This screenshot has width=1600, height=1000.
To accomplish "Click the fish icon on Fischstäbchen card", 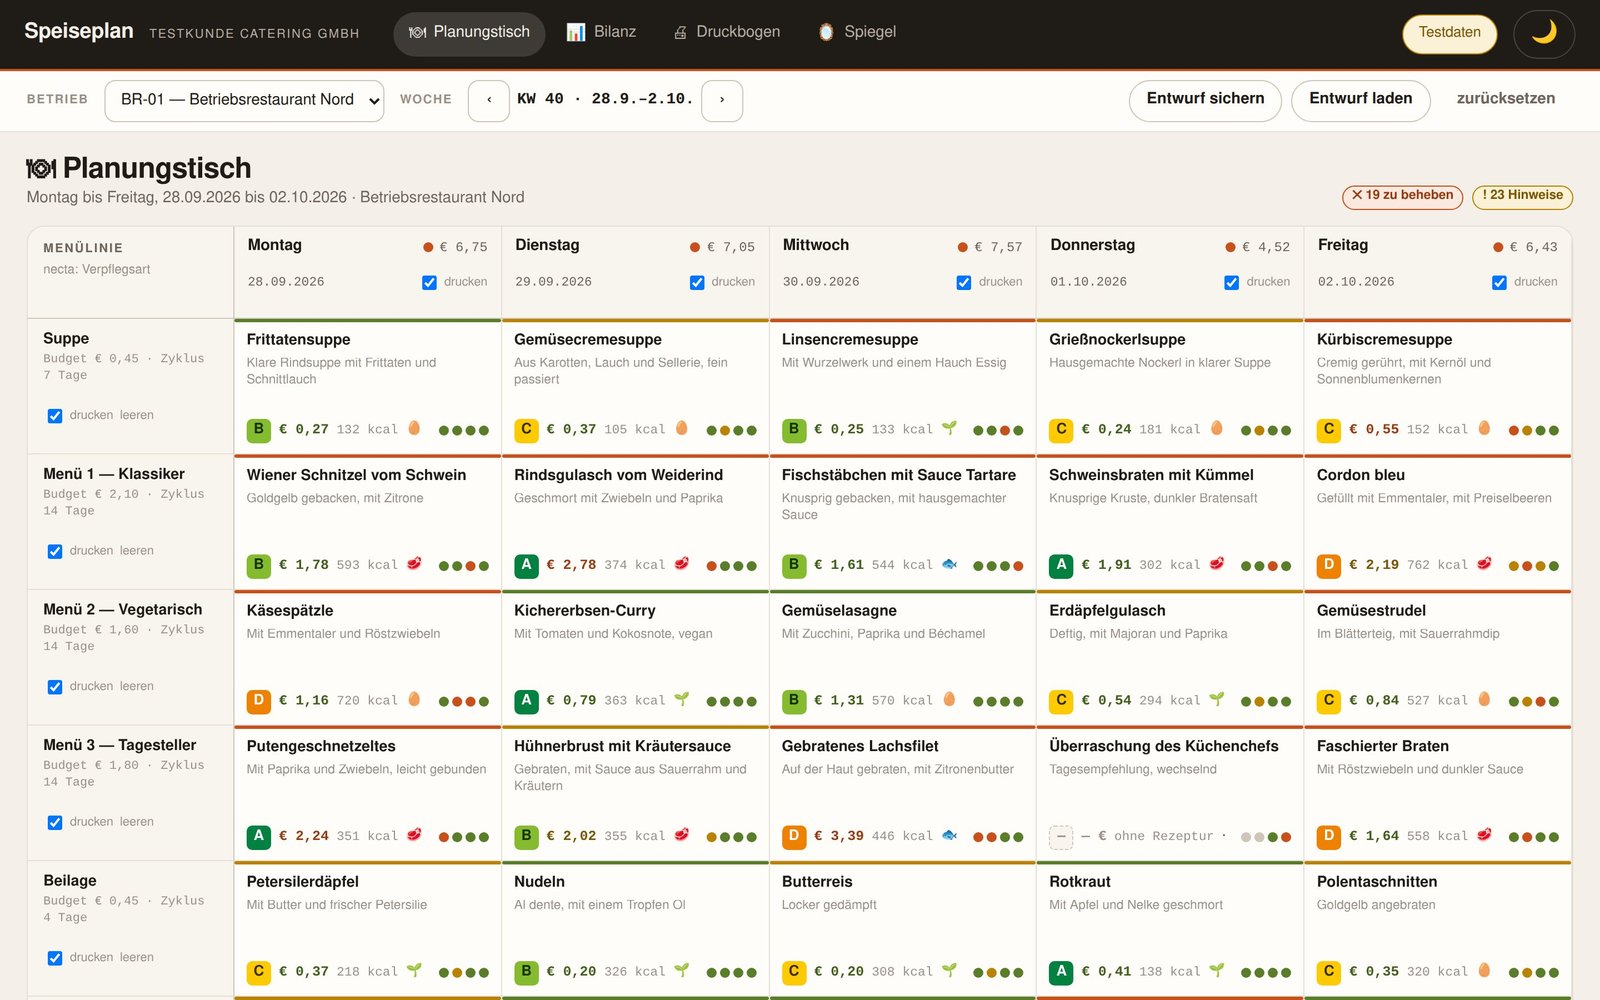I will 949,564.
